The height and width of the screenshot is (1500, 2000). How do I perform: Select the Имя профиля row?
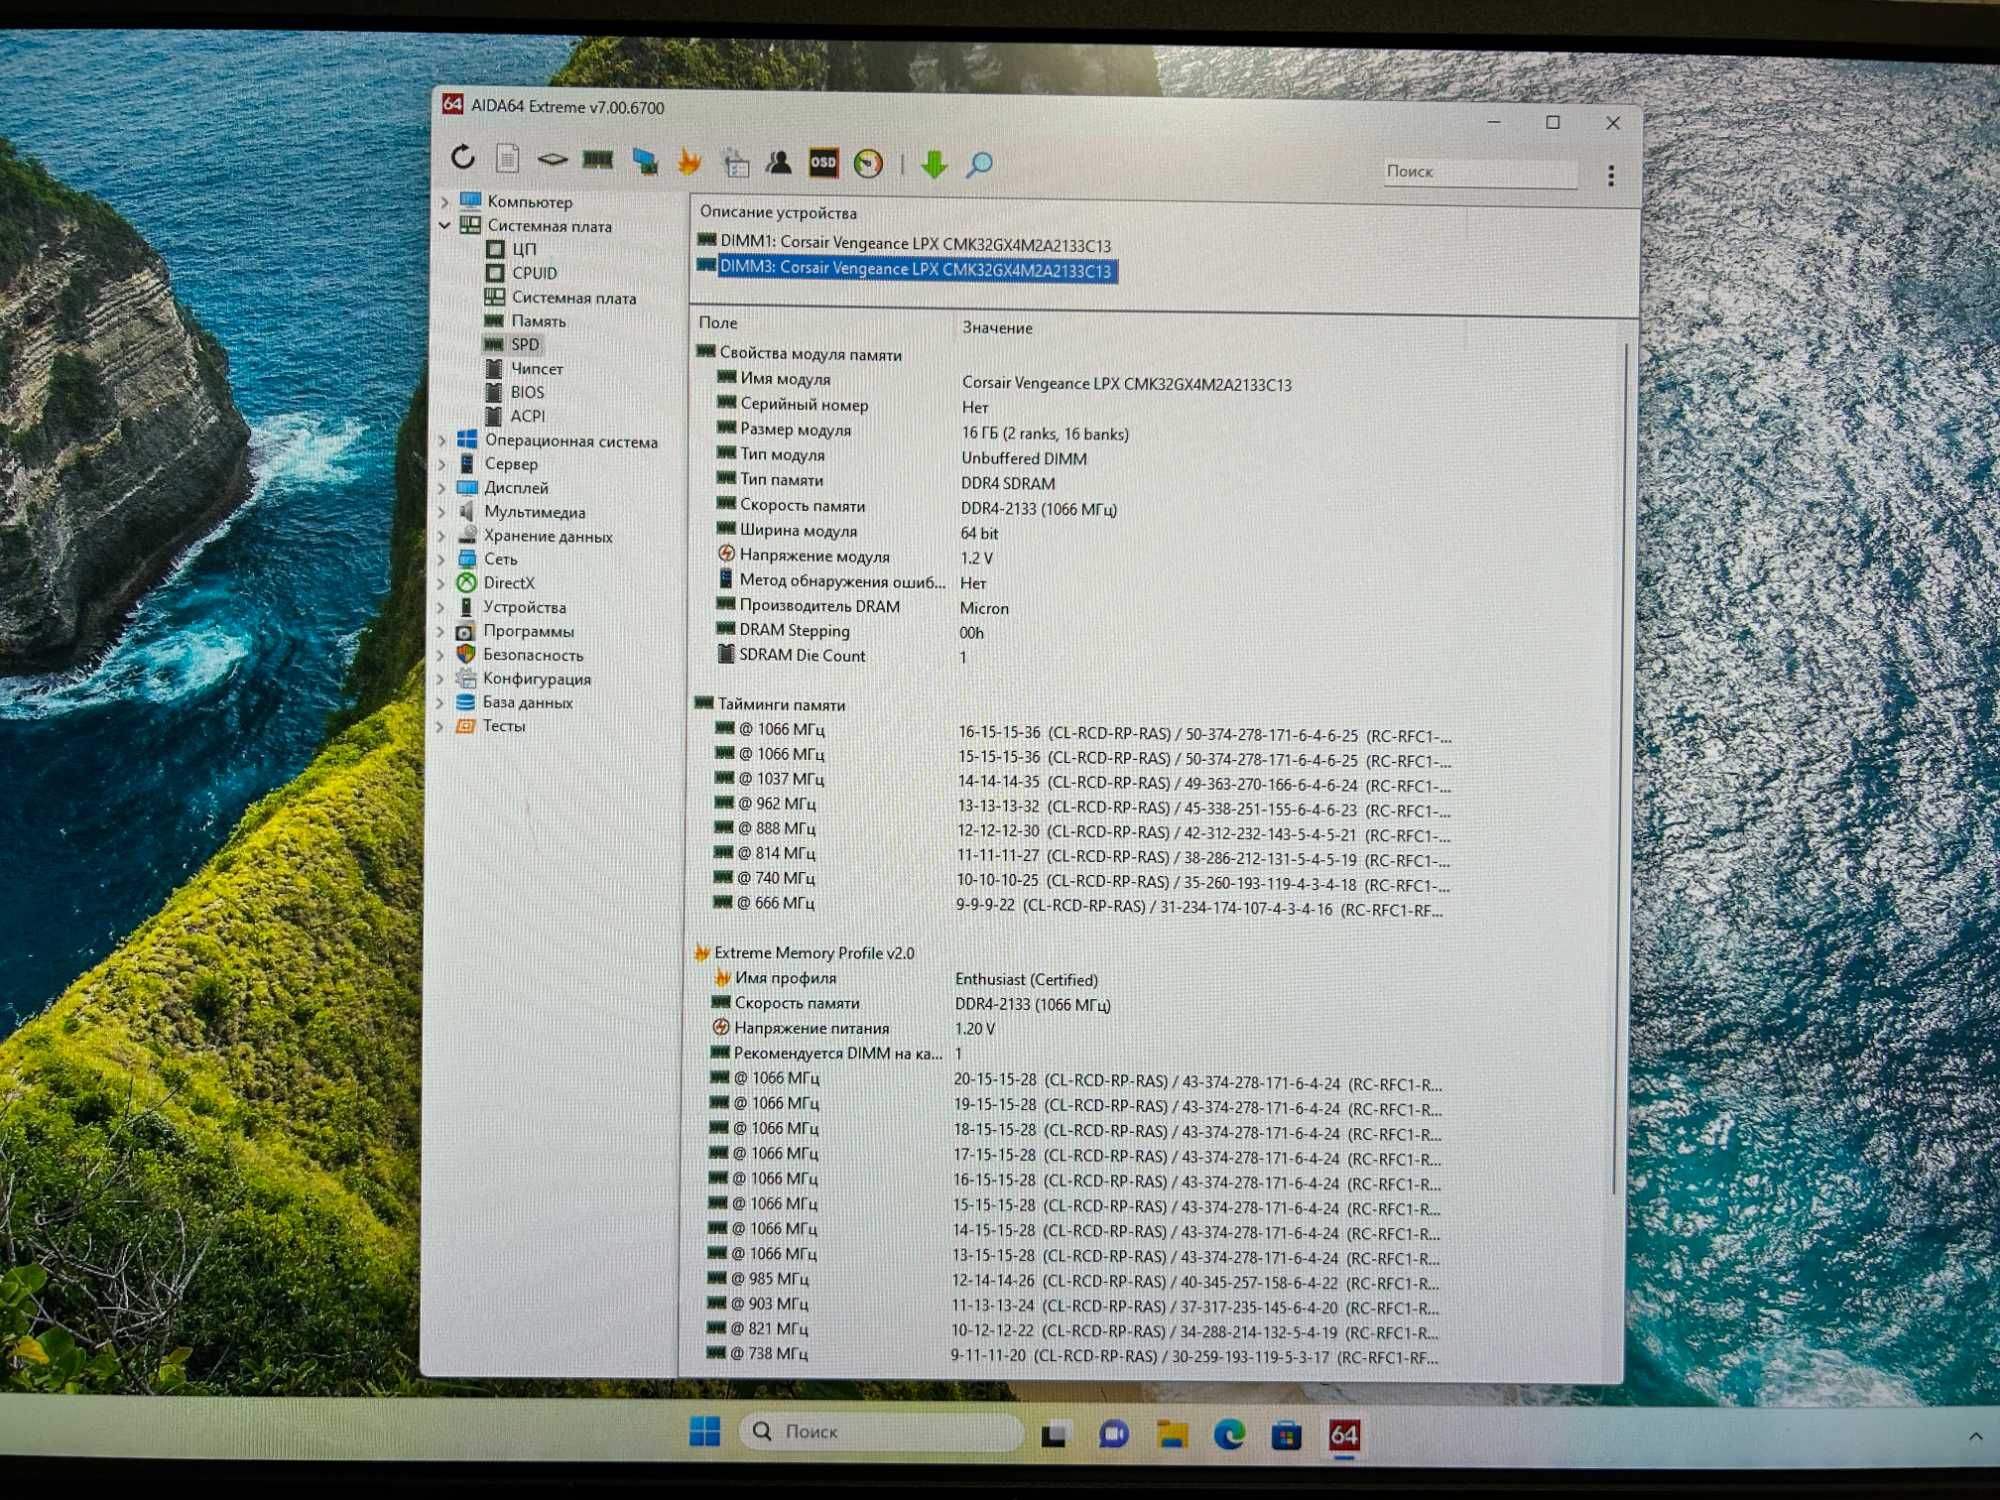tap(905, 979)
